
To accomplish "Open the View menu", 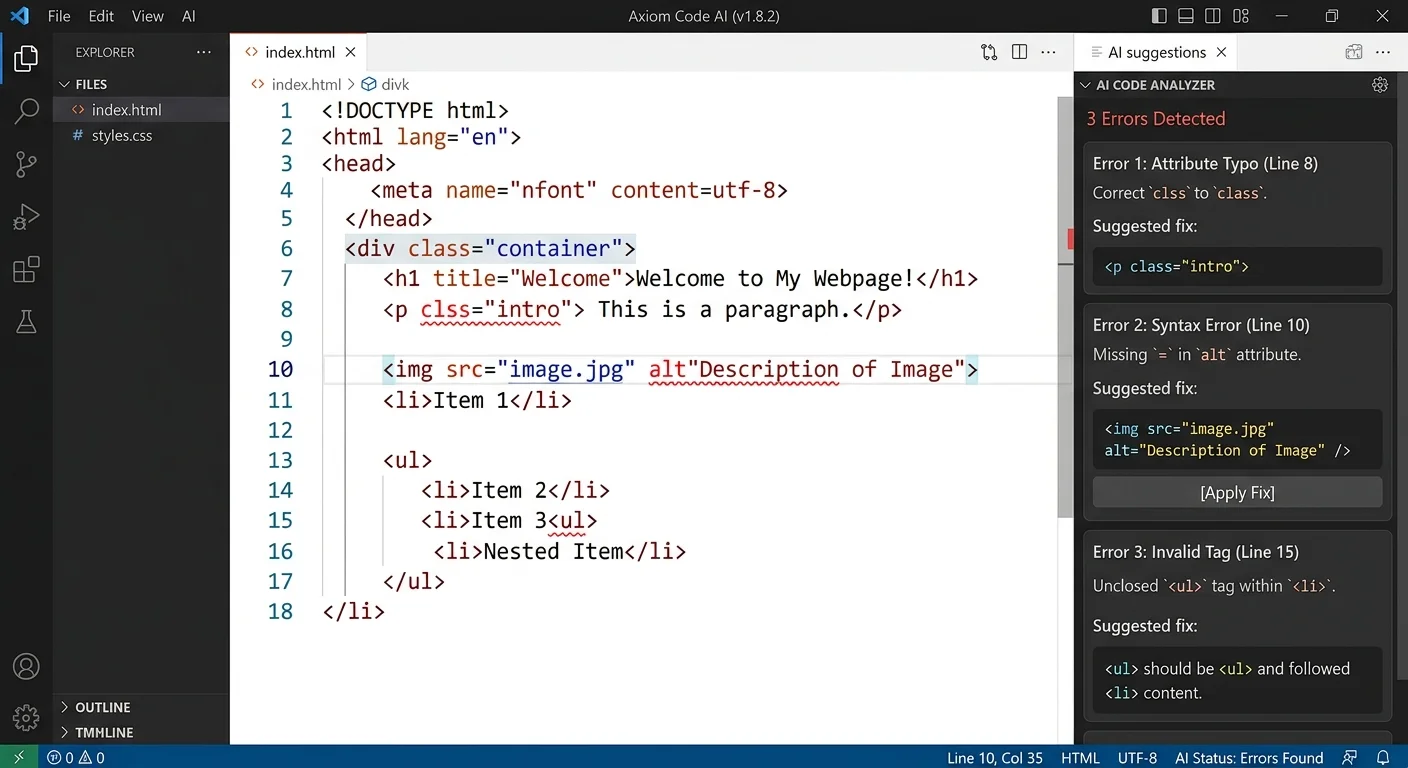I will click(x=147, y=16).
